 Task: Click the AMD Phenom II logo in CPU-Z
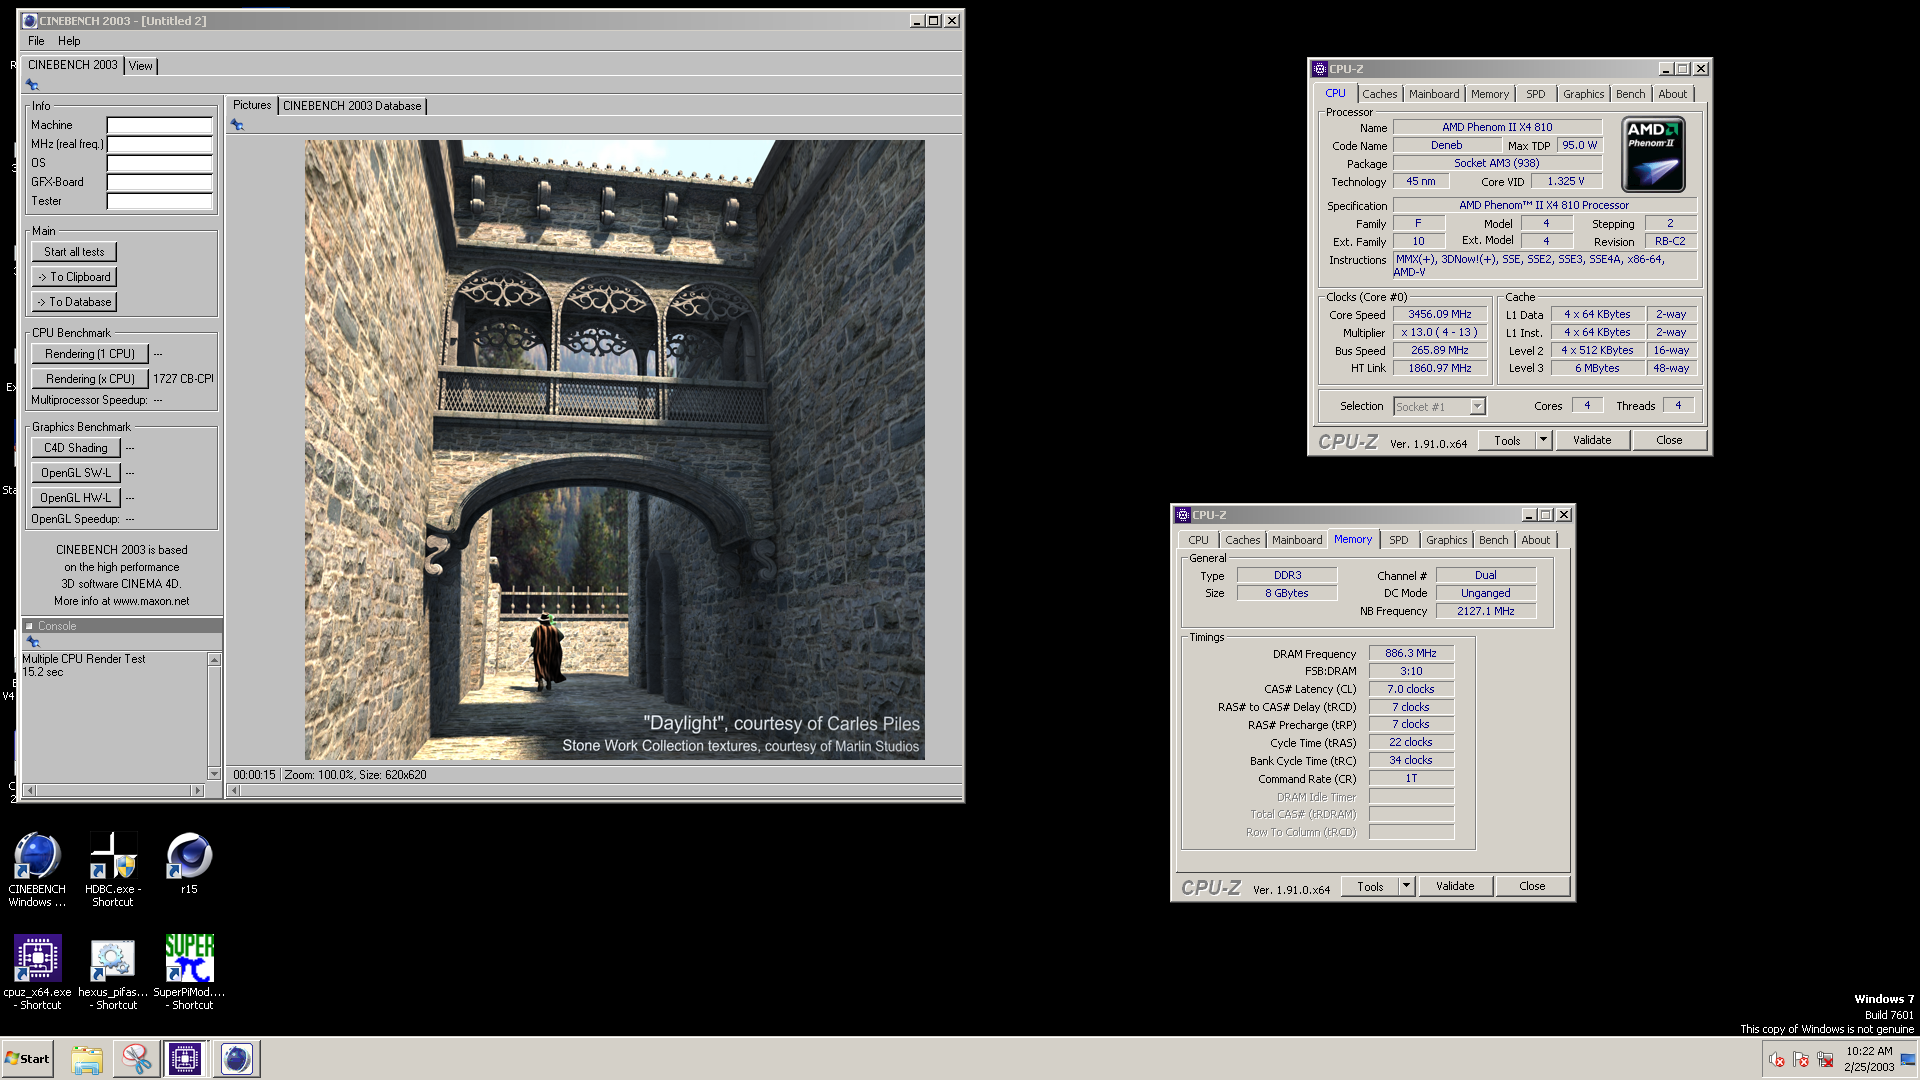1653,155
